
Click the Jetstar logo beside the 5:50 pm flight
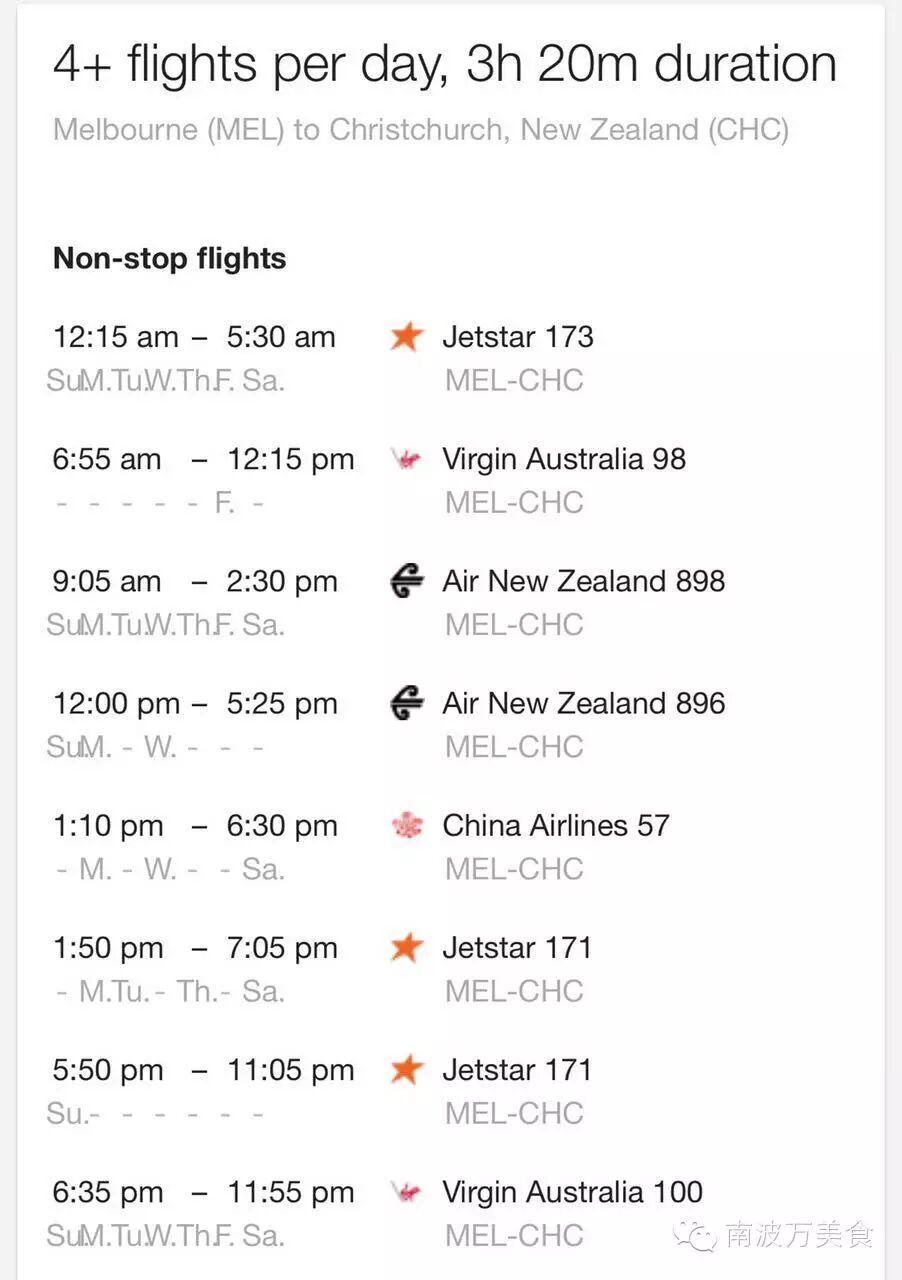pos(406,1069)
